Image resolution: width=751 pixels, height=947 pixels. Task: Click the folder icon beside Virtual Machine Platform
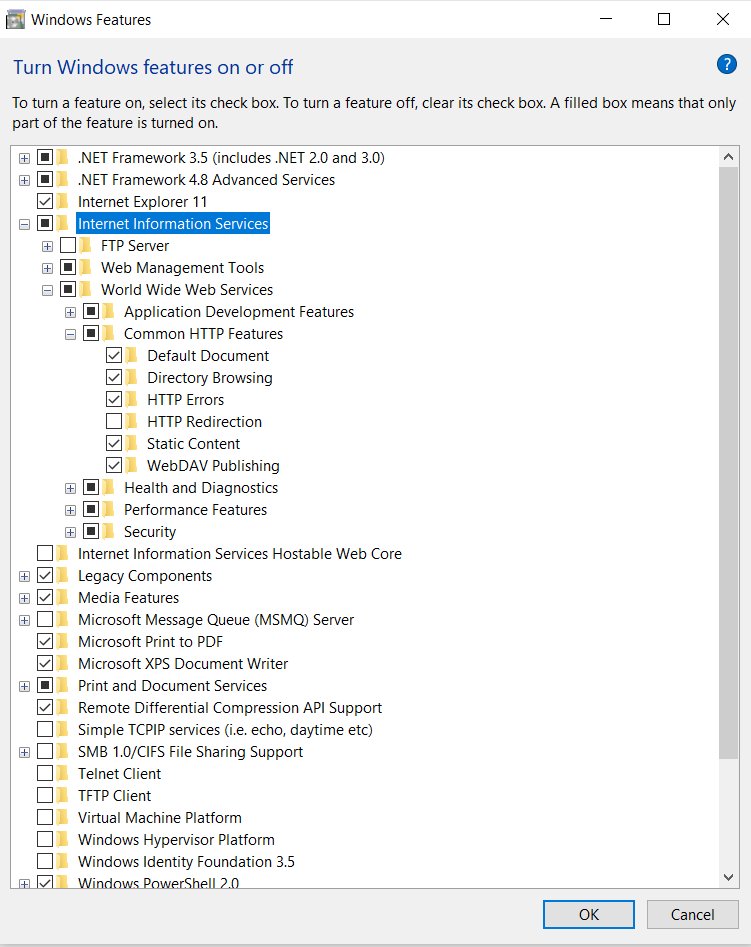[62, 818]
